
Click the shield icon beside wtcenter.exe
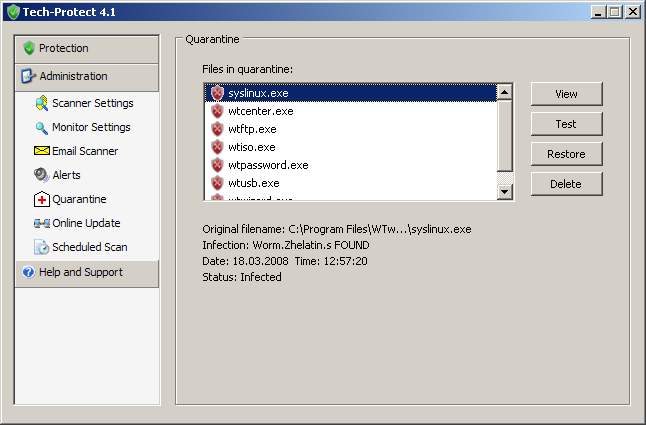click(217, 111)
